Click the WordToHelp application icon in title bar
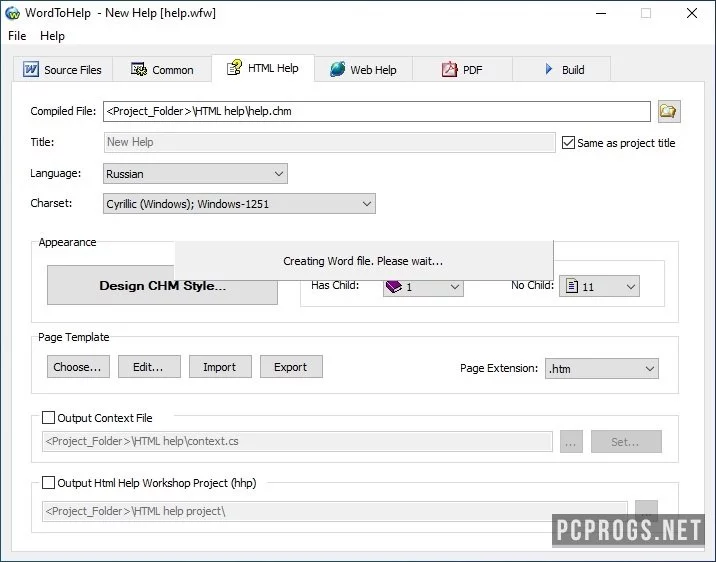Image resolution: width=716 pixels, height=562 pixels. 12,13
